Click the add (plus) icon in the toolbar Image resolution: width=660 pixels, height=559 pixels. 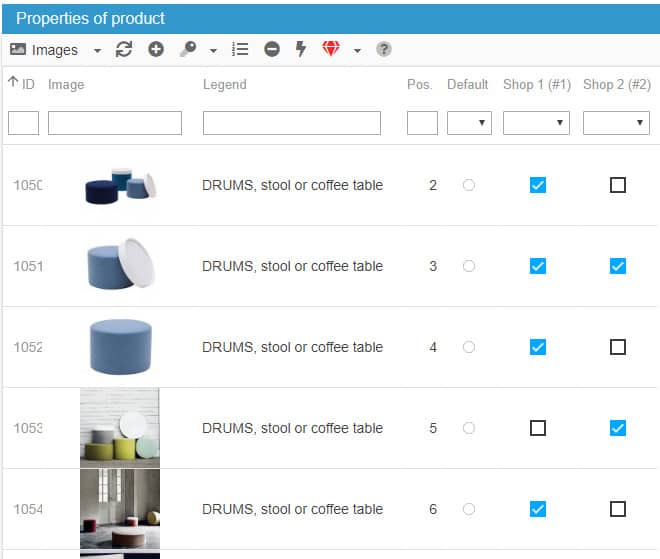point(156,49)
